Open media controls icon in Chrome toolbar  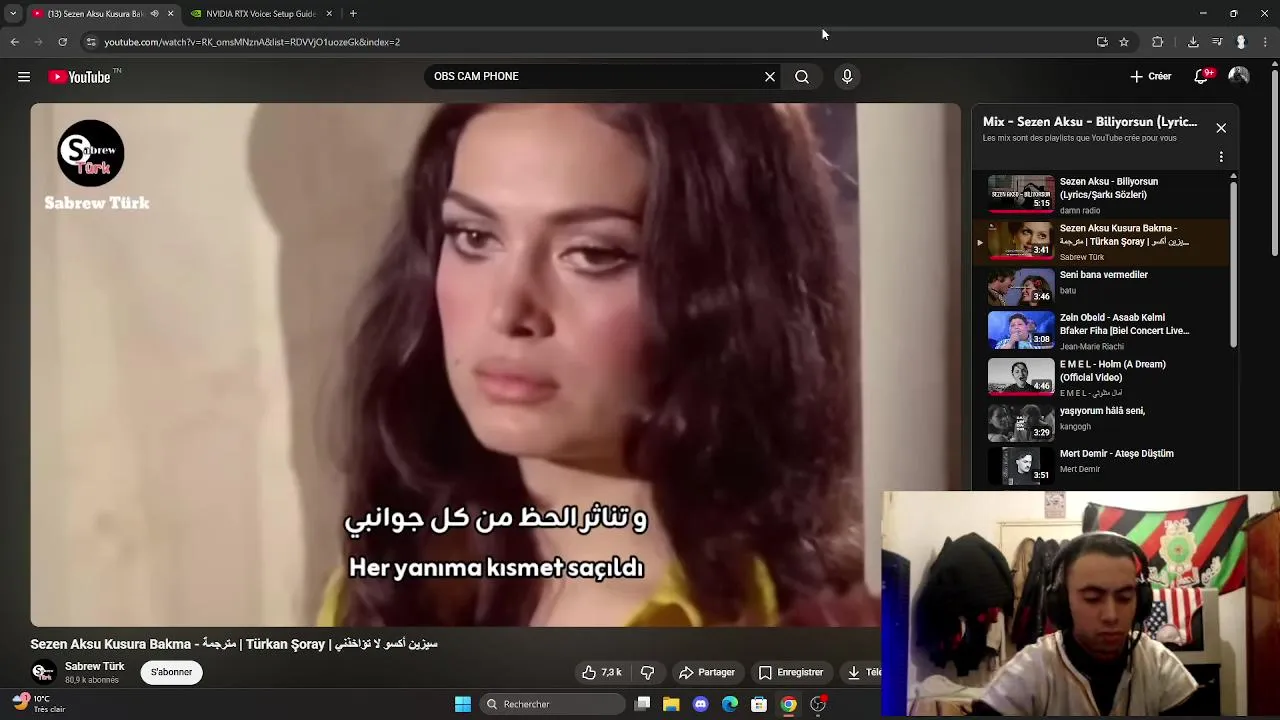point(1217,42)
